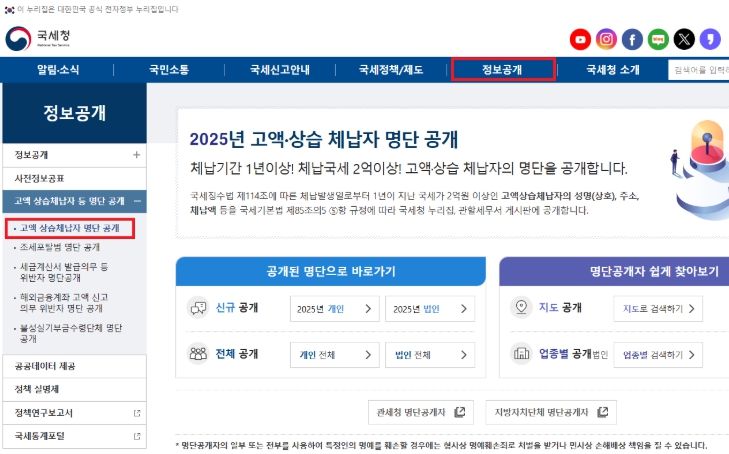Screen dimensions: 729x454
Task: Click the 개인 전체 full list button
Action: coord(334,354)
